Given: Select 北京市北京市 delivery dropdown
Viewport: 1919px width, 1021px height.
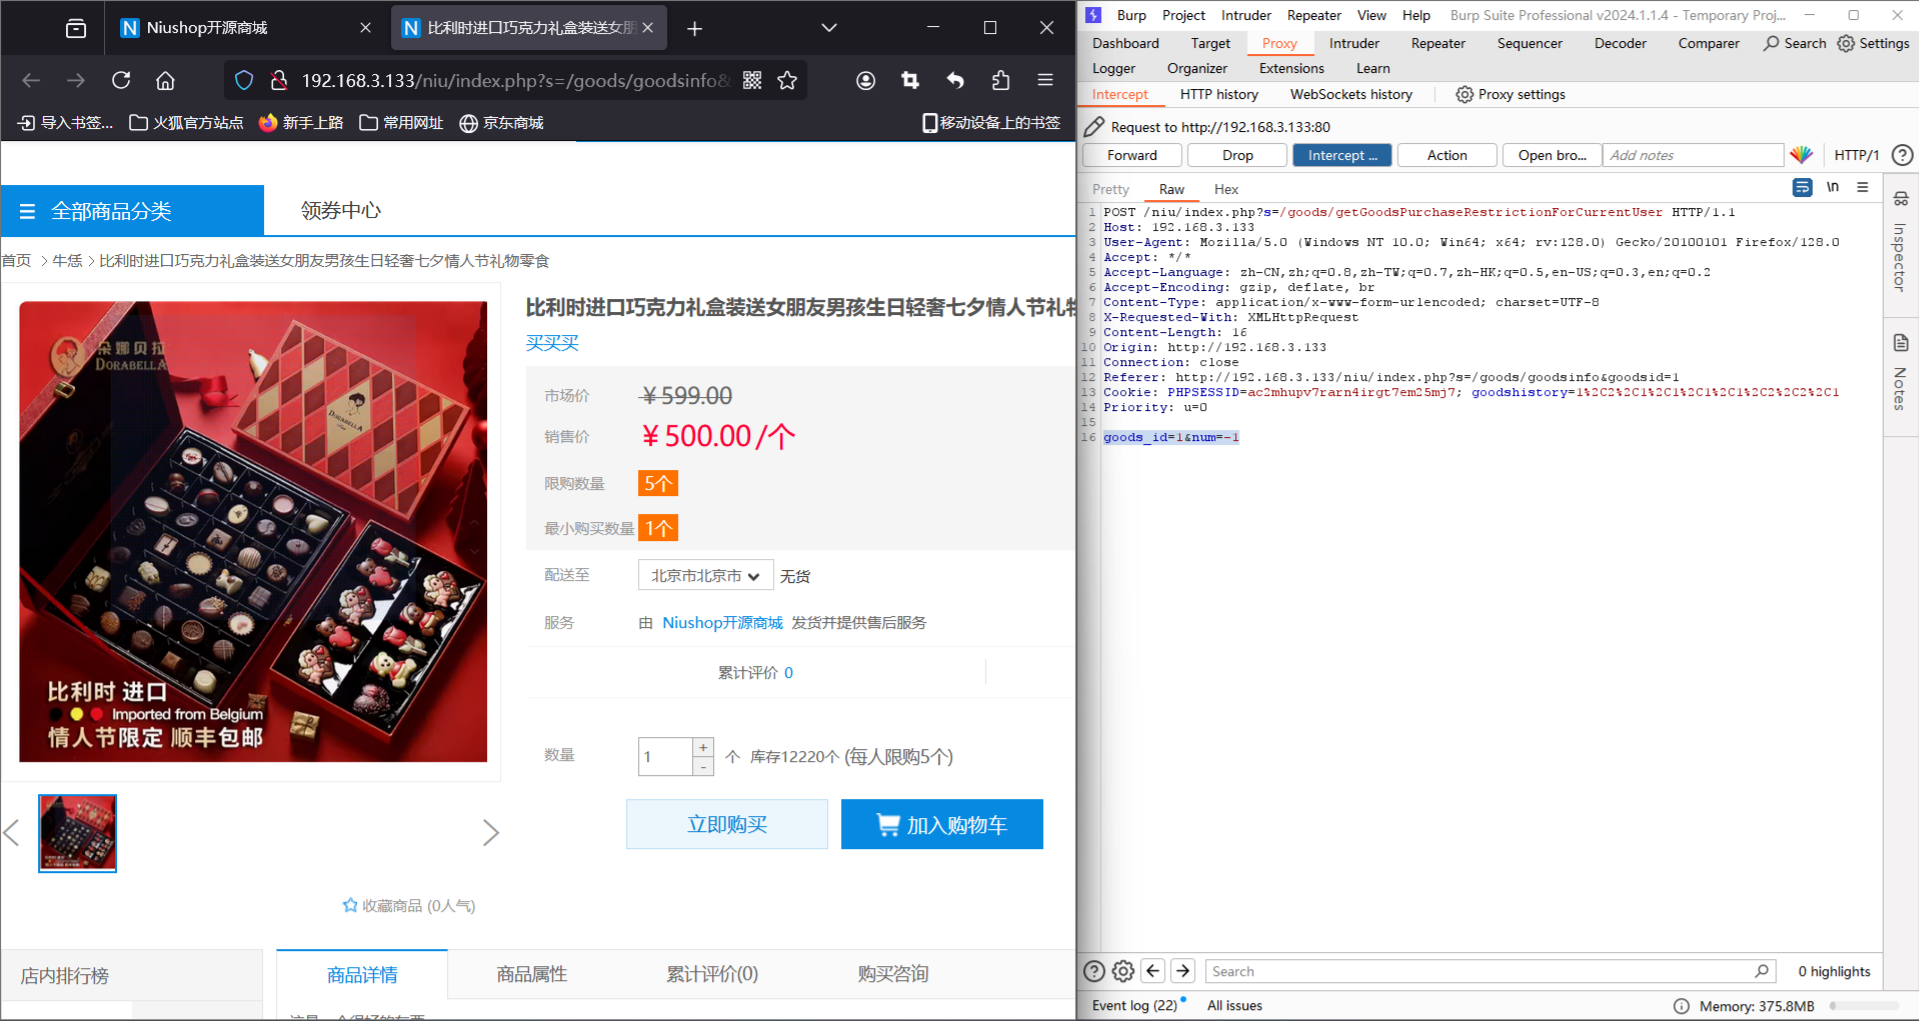Looking at the screenshot, I should [706, 575].
